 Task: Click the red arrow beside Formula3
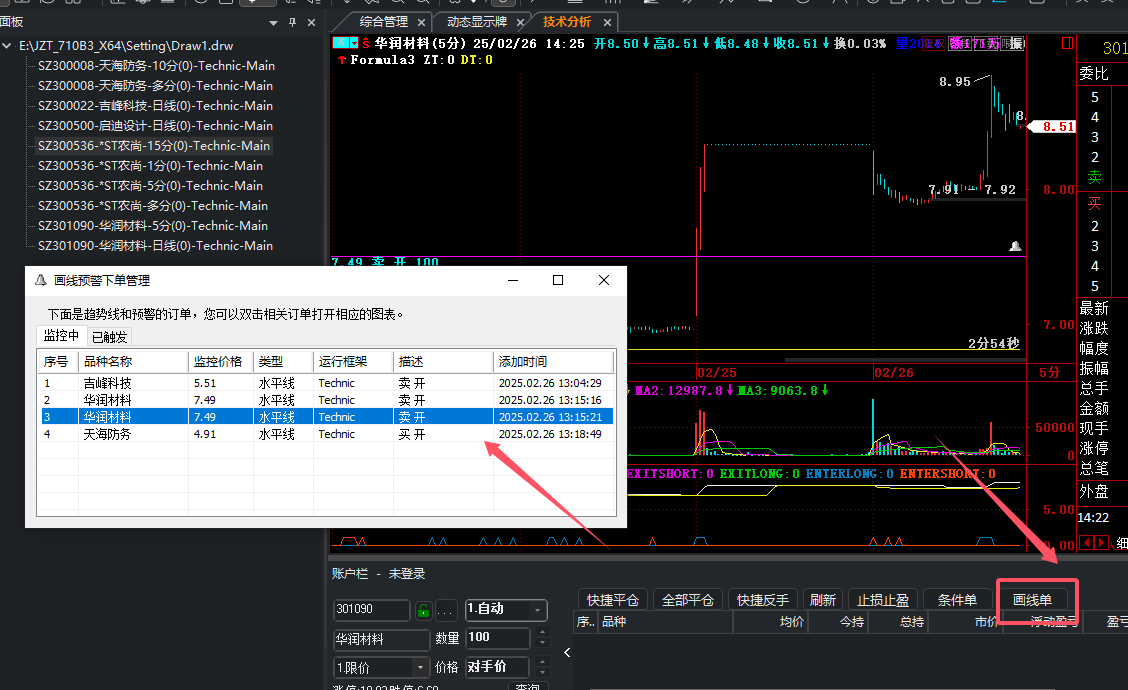pyautogui.click(x=342, y=60)
